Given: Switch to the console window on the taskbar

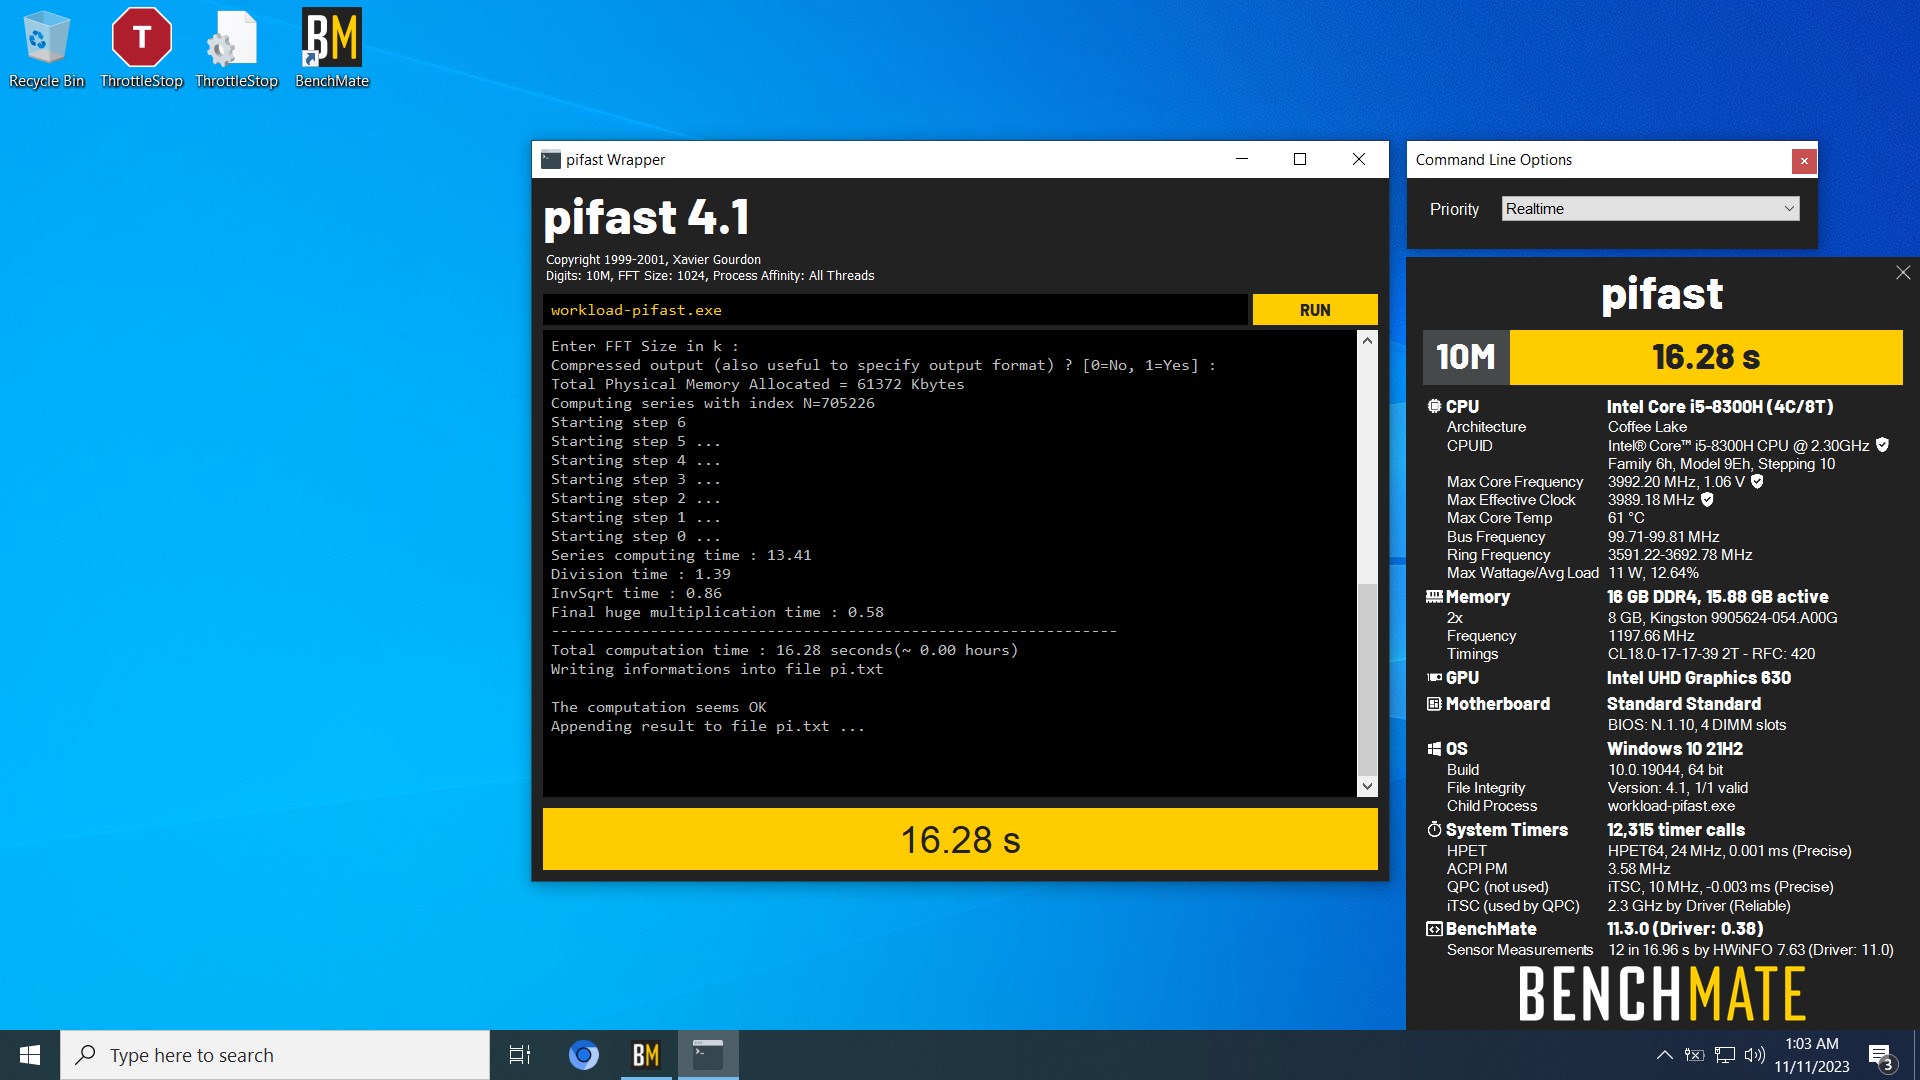Looking at the screenshot, I should pos(708,1055).
